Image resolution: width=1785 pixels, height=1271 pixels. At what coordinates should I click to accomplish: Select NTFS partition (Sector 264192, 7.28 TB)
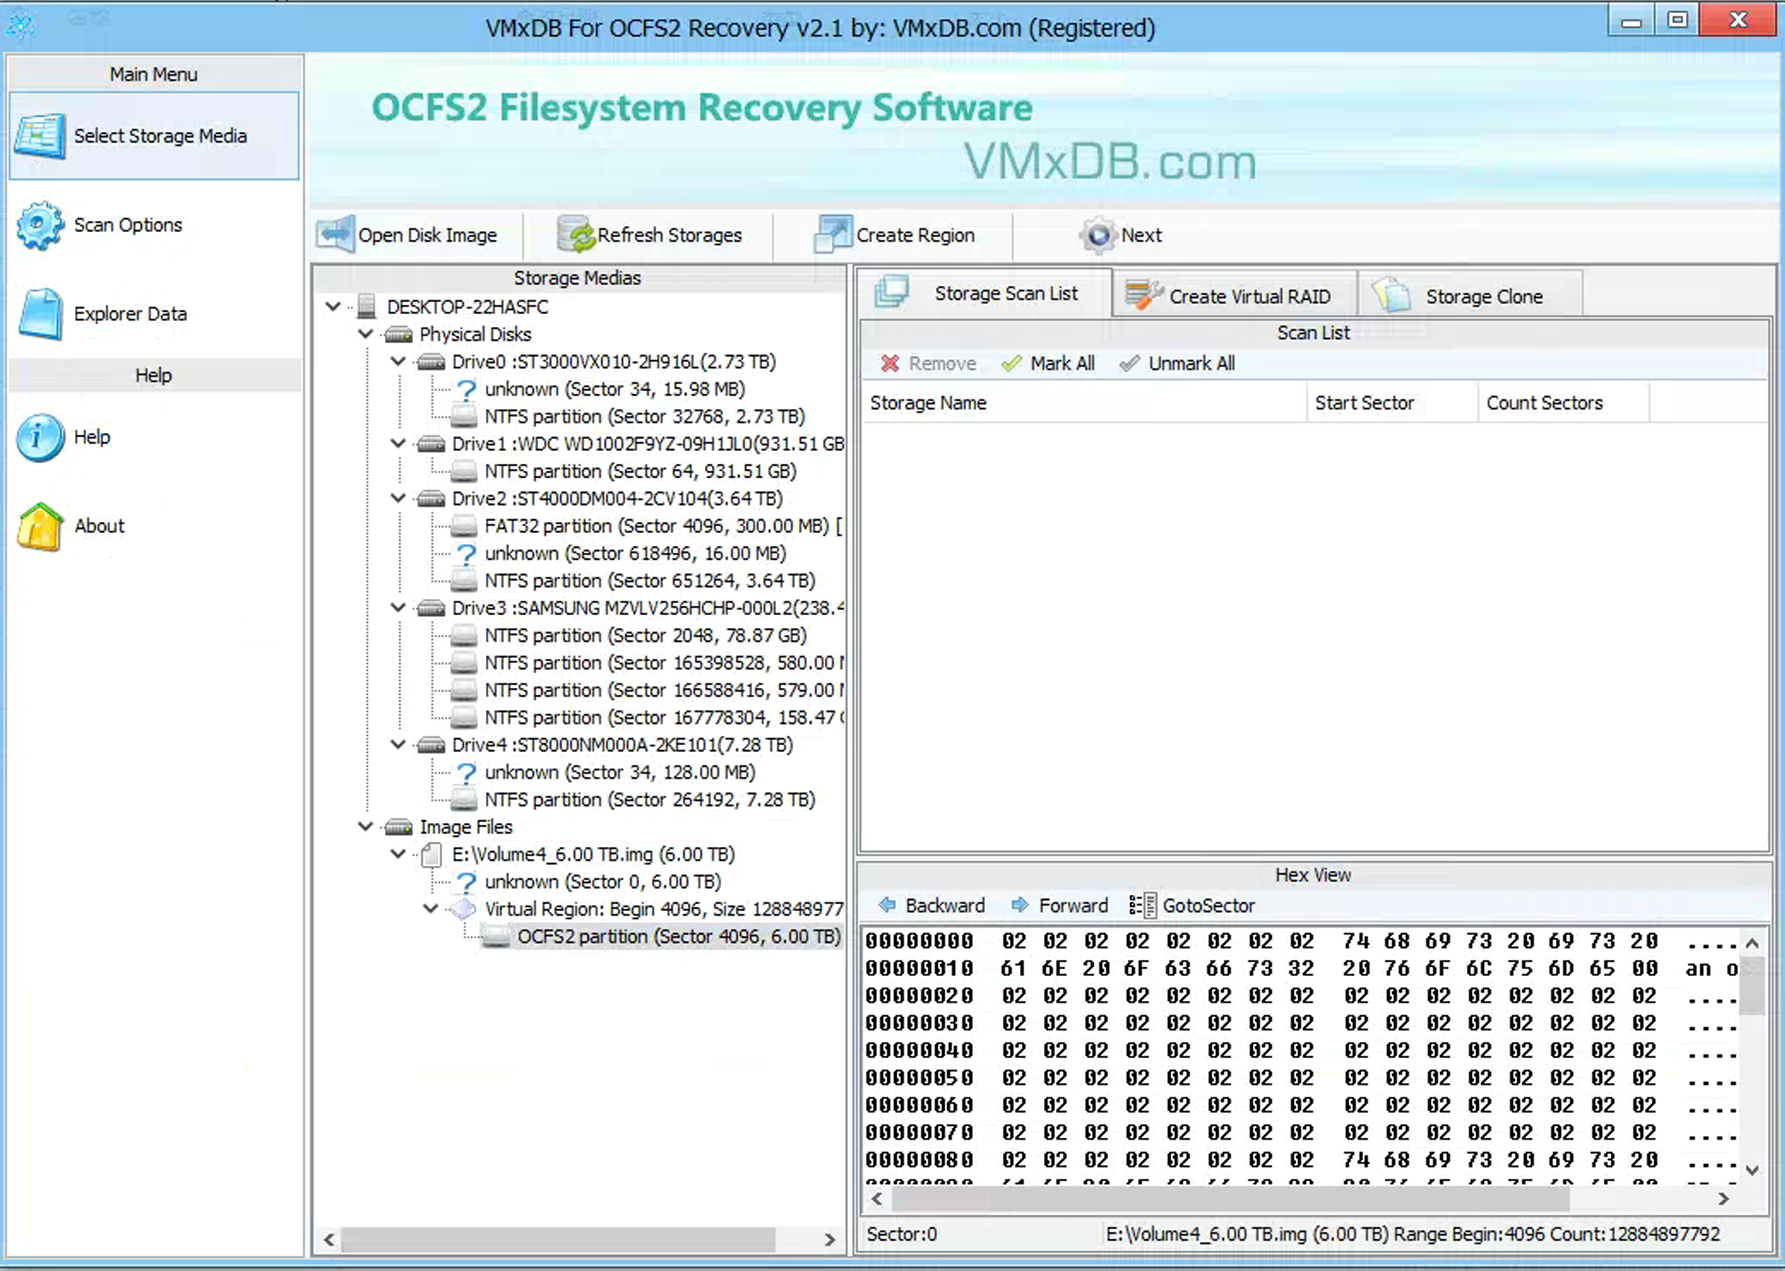649,799
